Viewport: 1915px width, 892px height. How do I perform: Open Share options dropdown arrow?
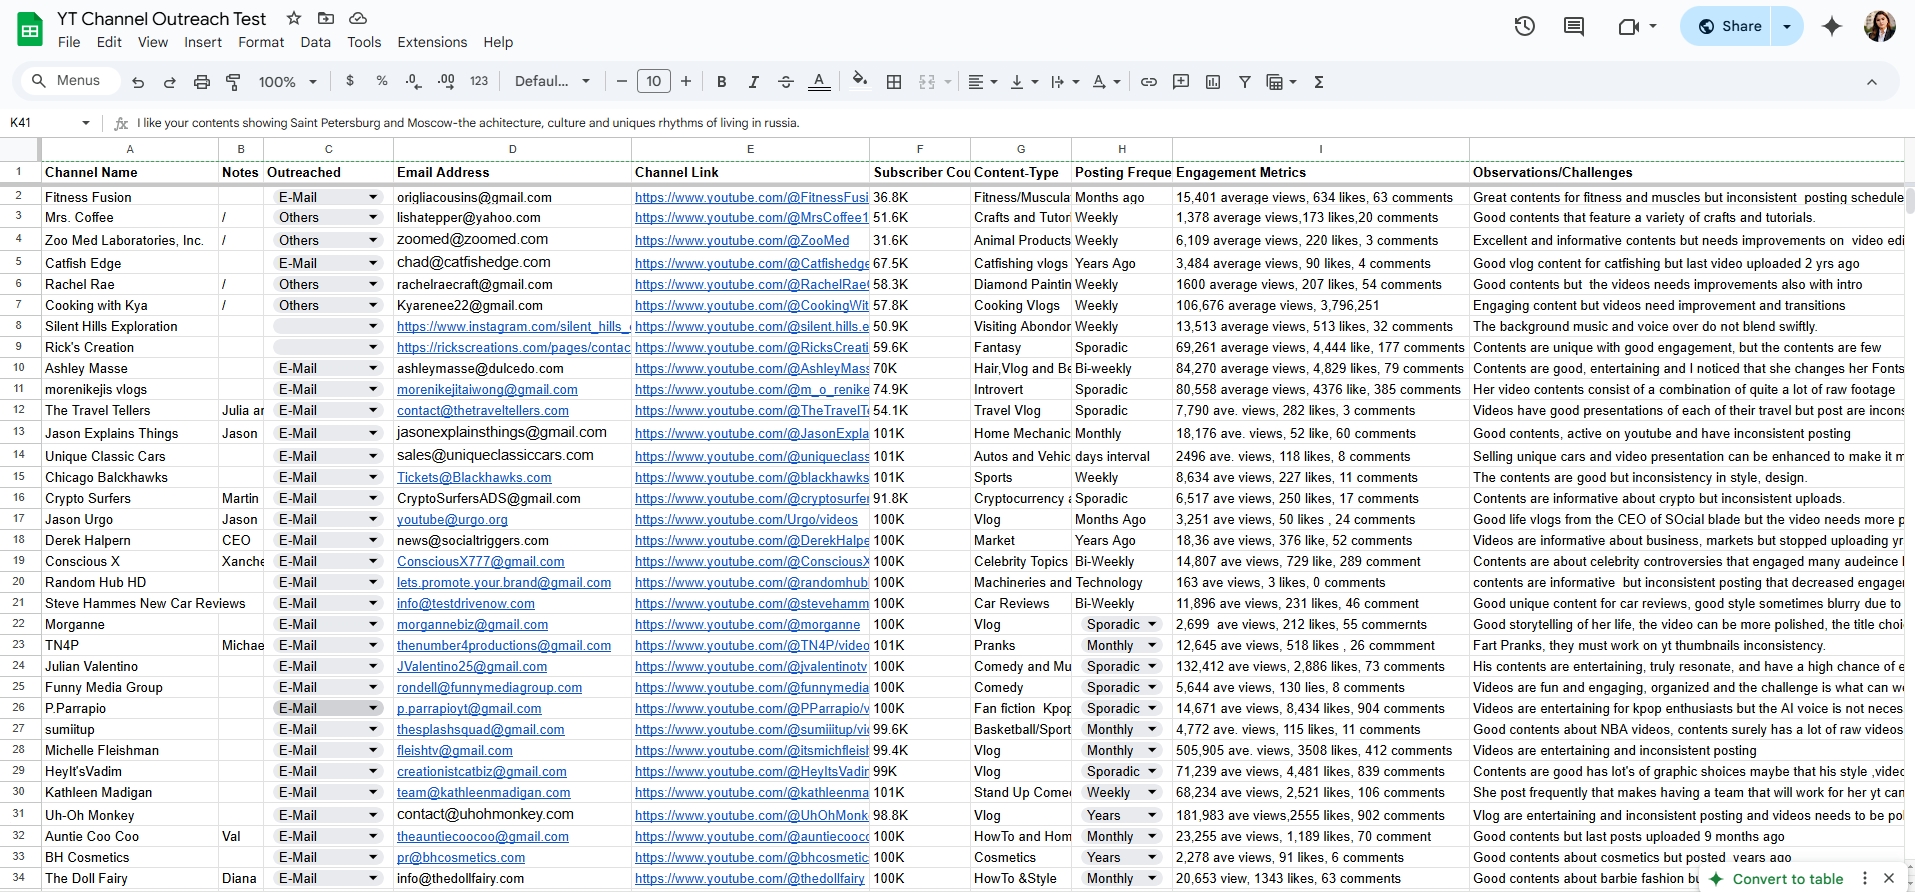point(1787,26)
